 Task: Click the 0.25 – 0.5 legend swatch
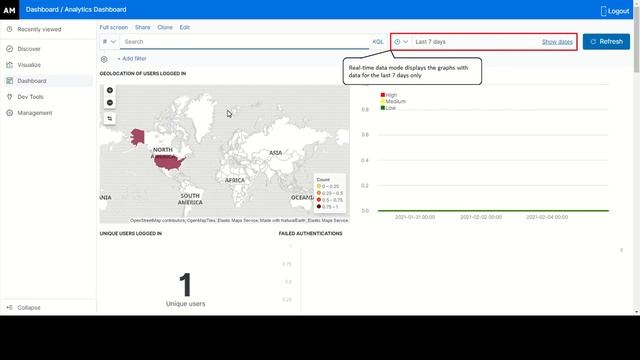pos(319,193)
